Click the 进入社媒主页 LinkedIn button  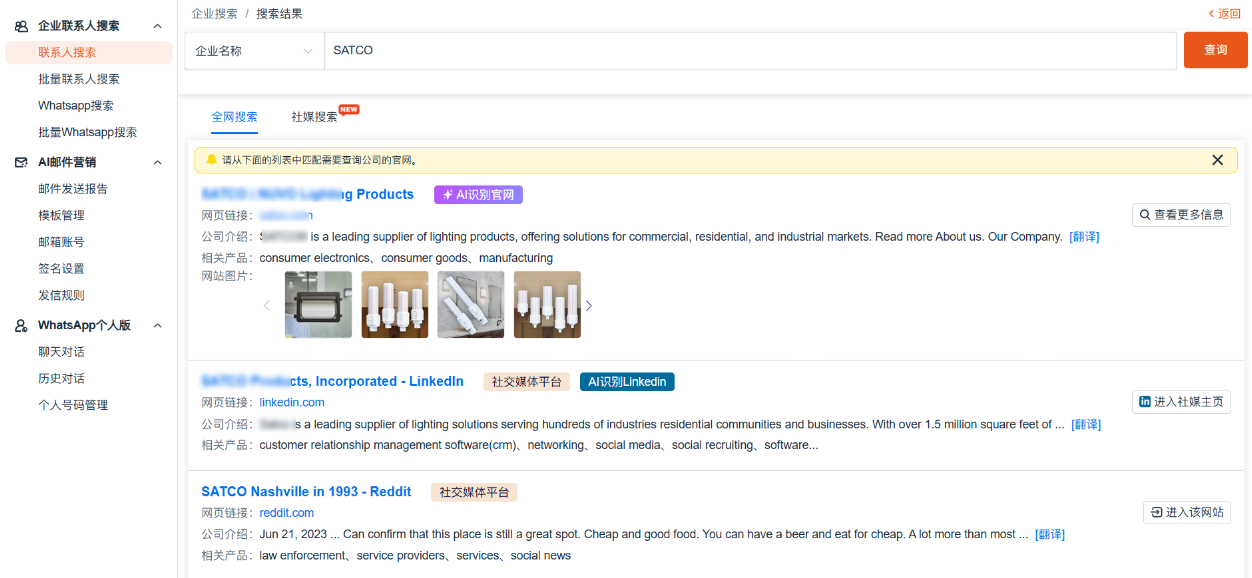[x=1181, y=402]
